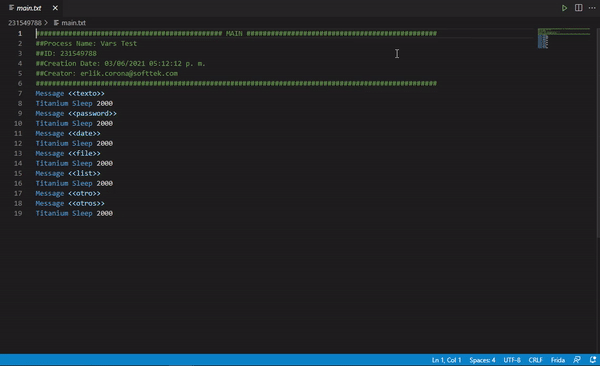Click the hash separator comment on line 6

[236, 83]
